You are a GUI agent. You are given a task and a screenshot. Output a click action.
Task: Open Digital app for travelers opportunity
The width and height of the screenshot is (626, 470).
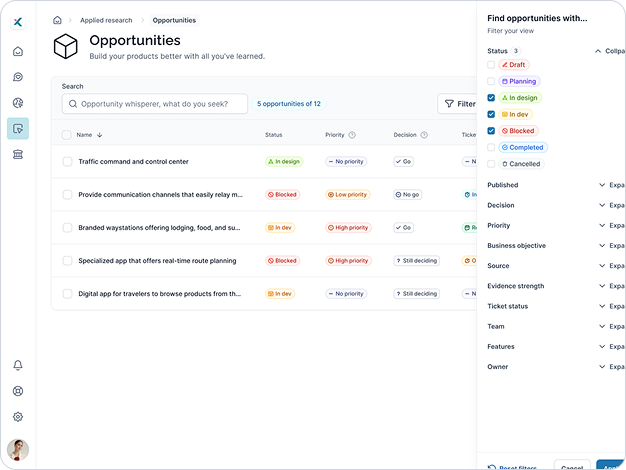click(160, 294)
